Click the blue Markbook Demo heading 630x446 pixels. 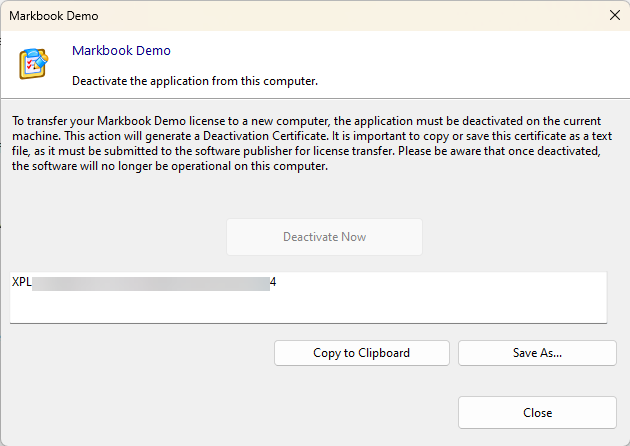121,51
